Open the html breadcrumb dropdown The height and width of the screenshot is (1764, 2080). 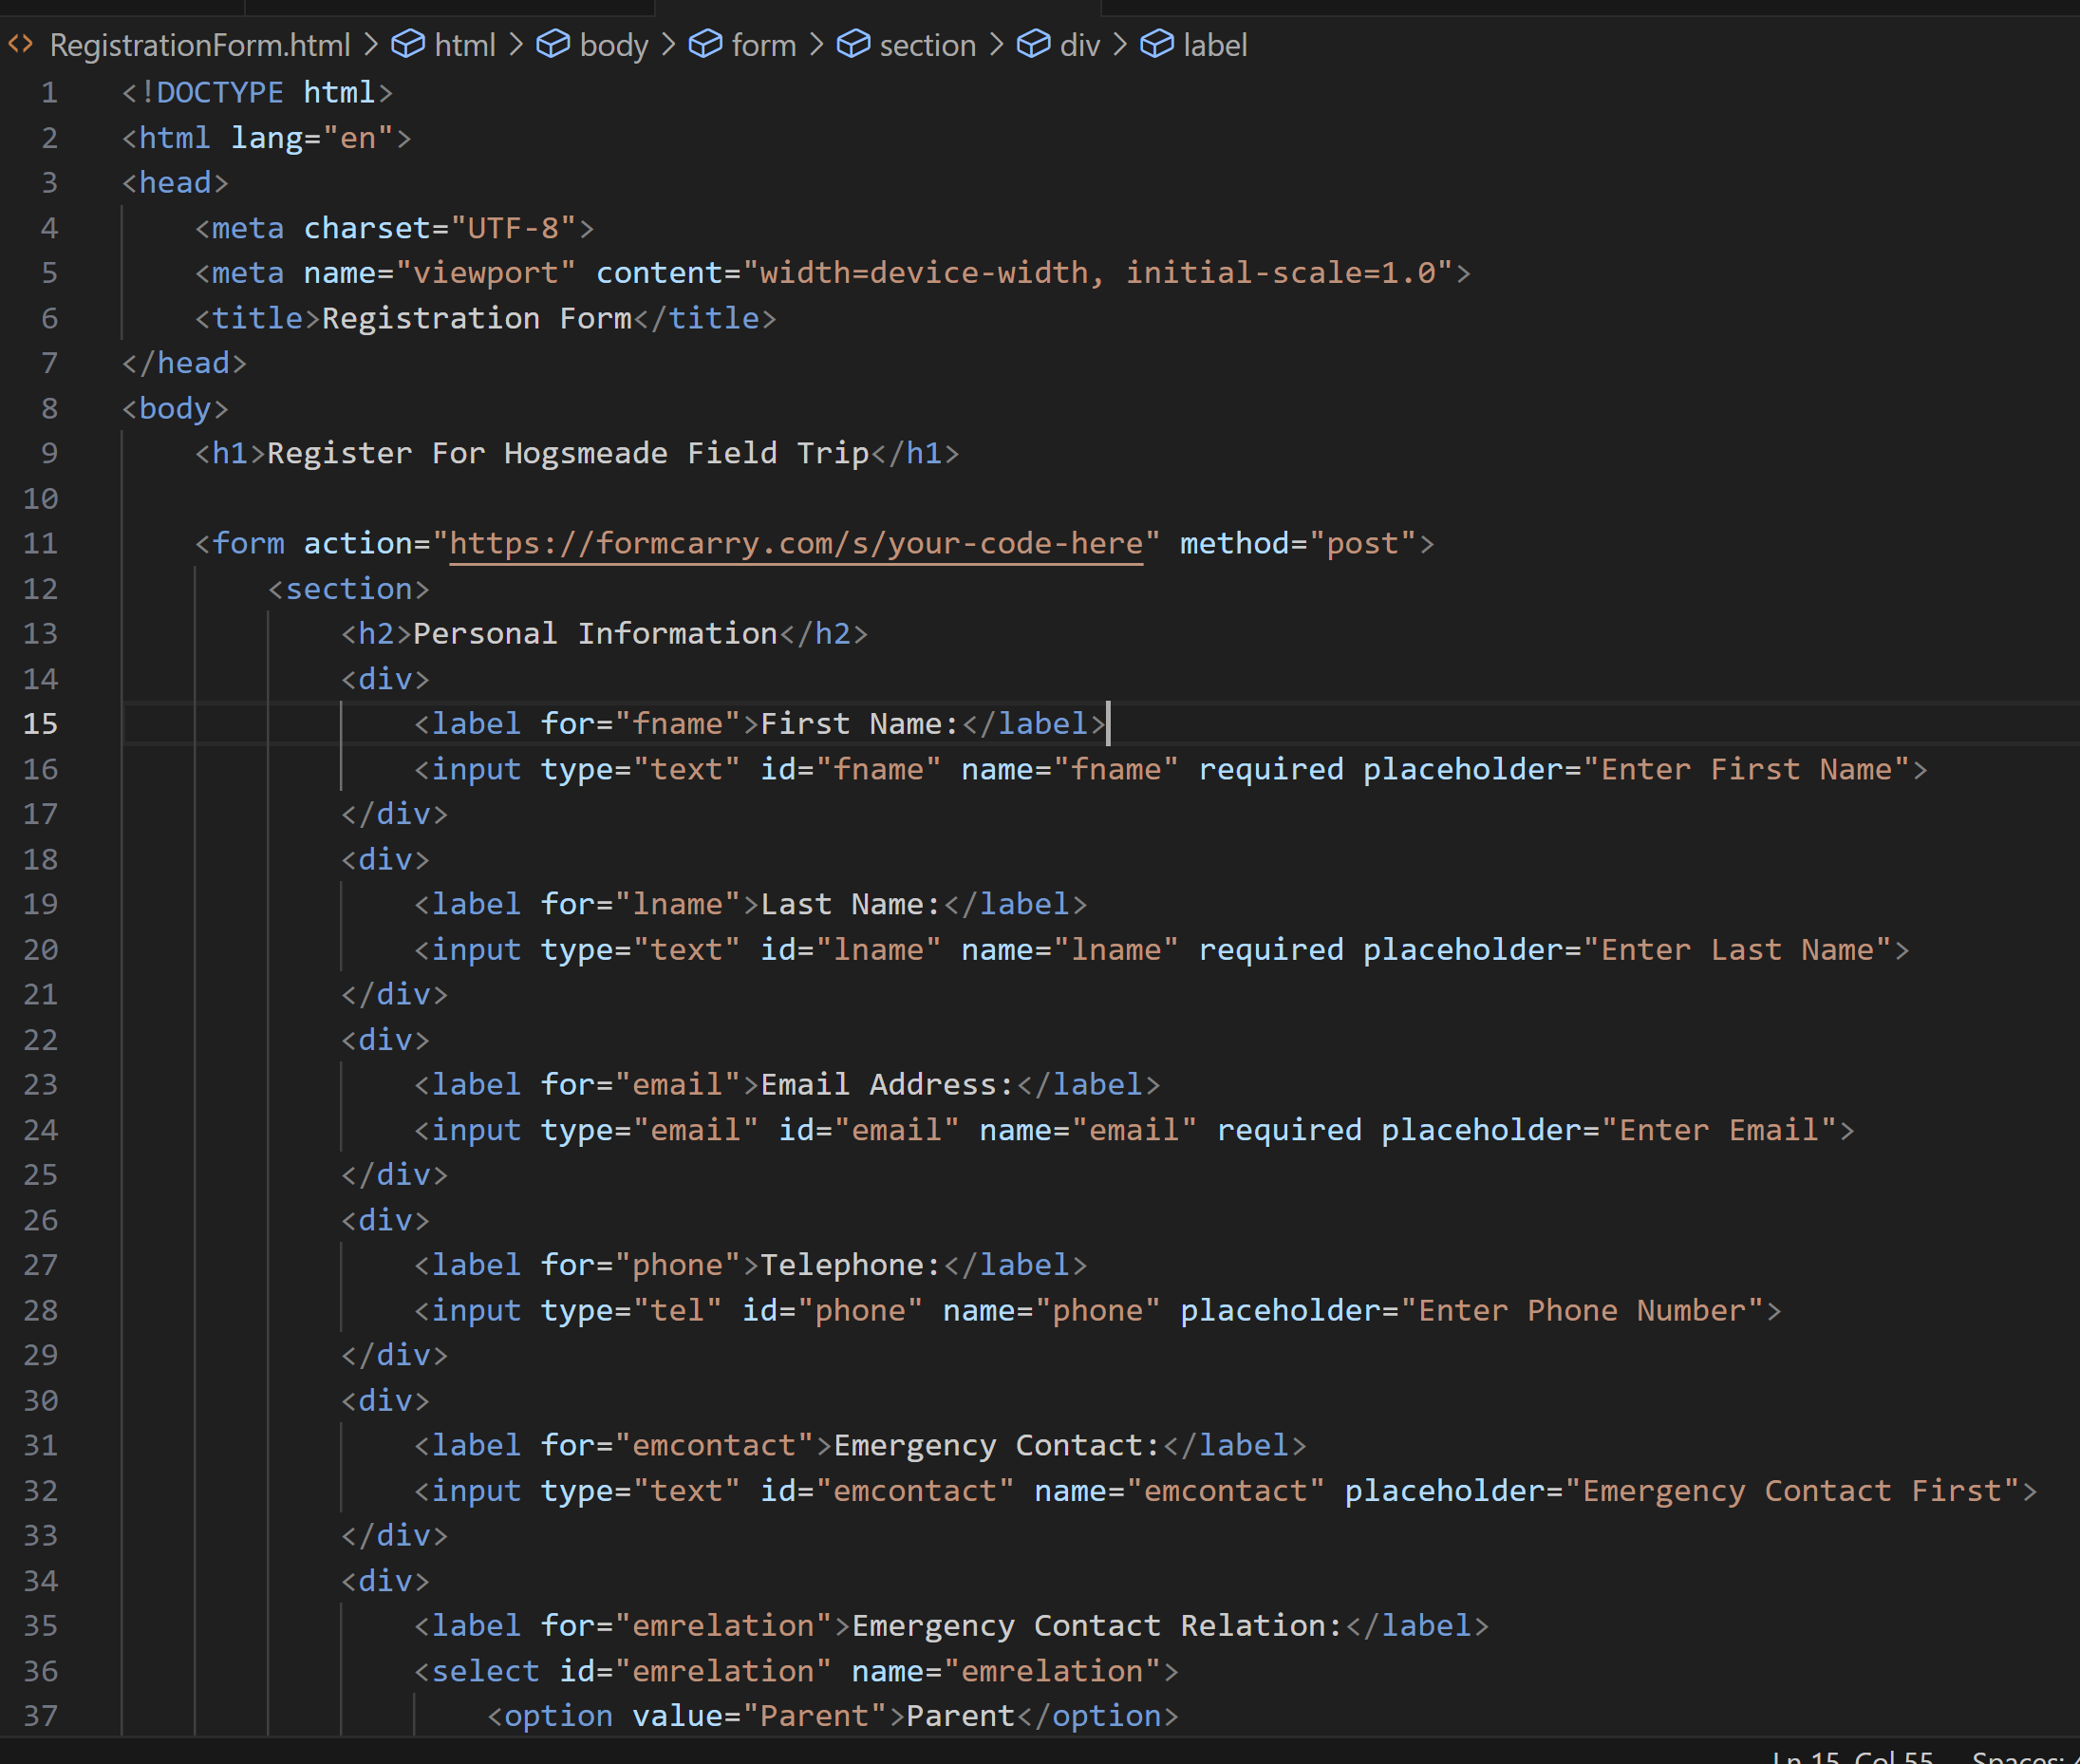coord(465,45)
